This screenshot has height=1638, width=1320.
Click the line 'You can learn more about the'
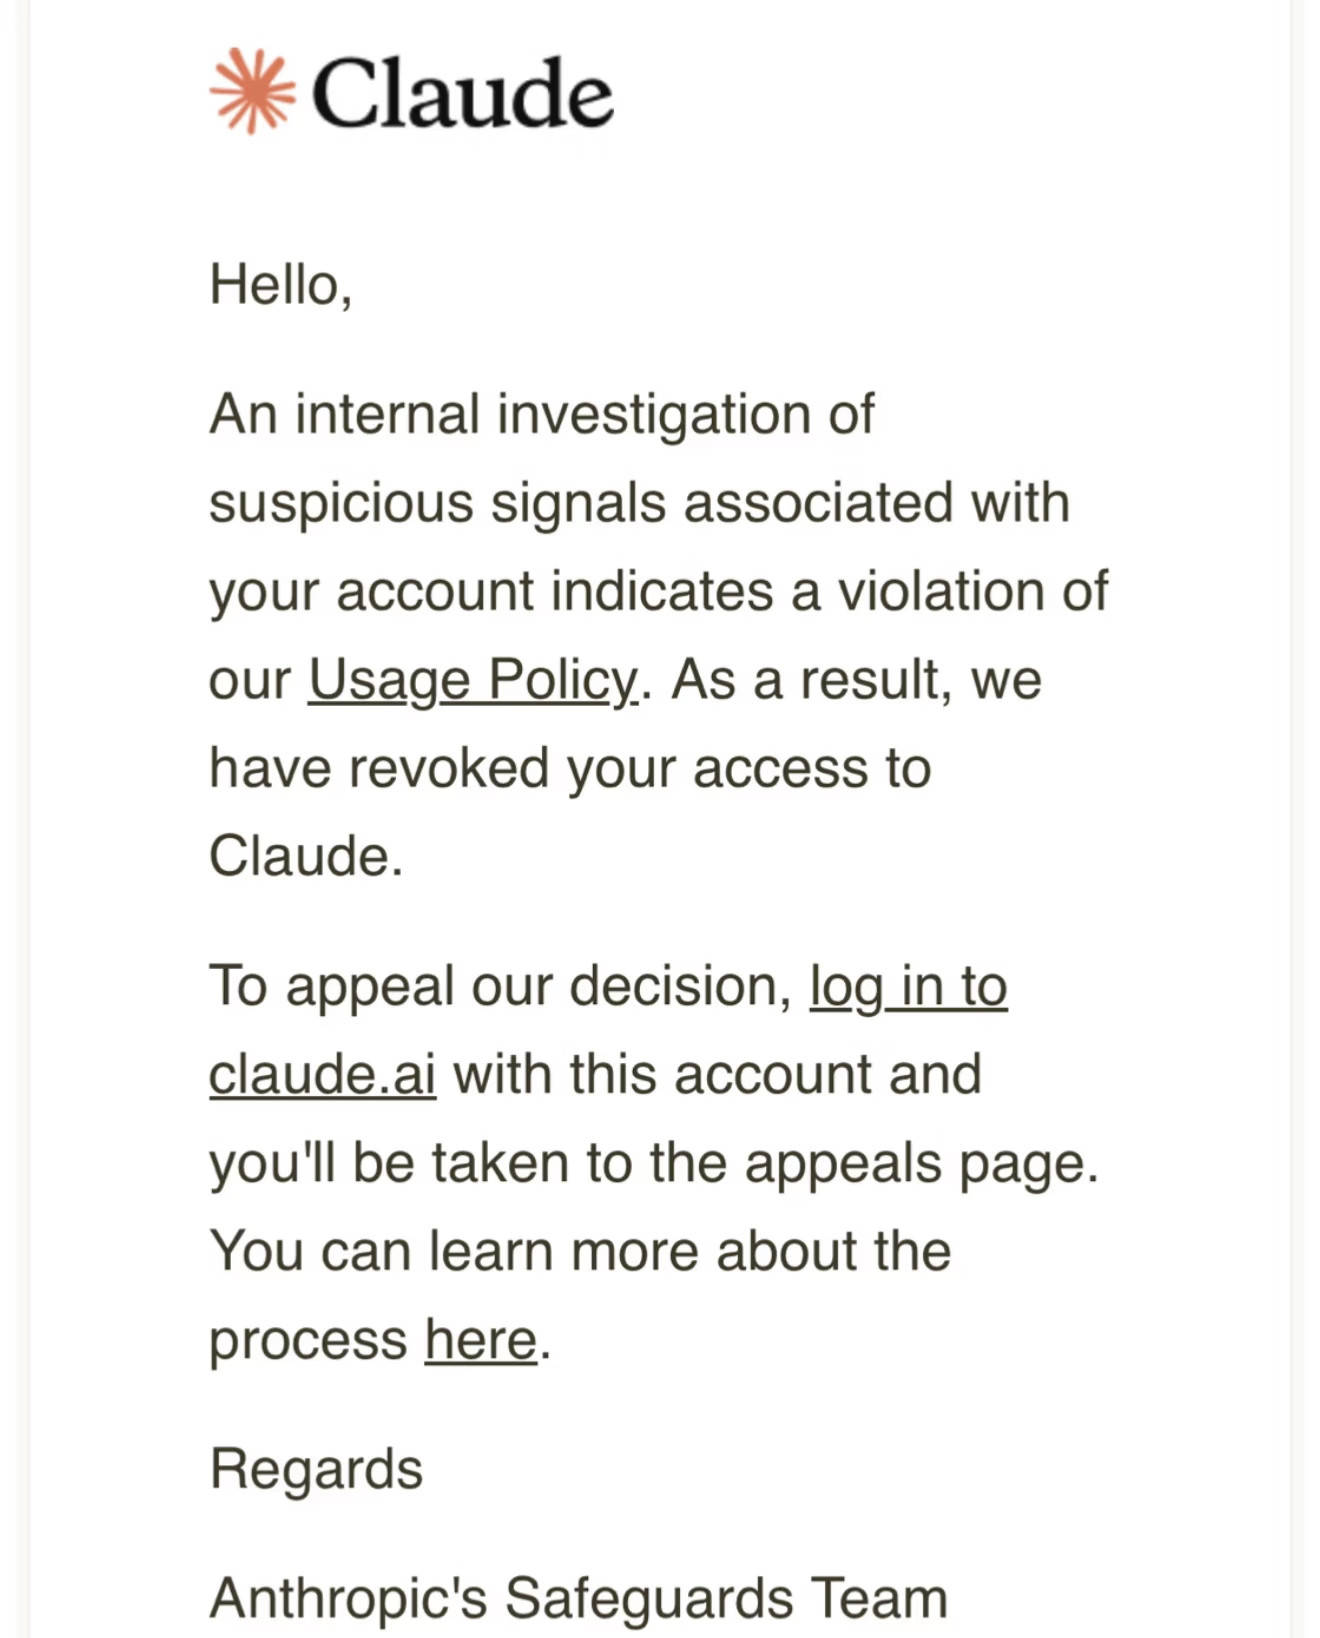(580, 1251)
